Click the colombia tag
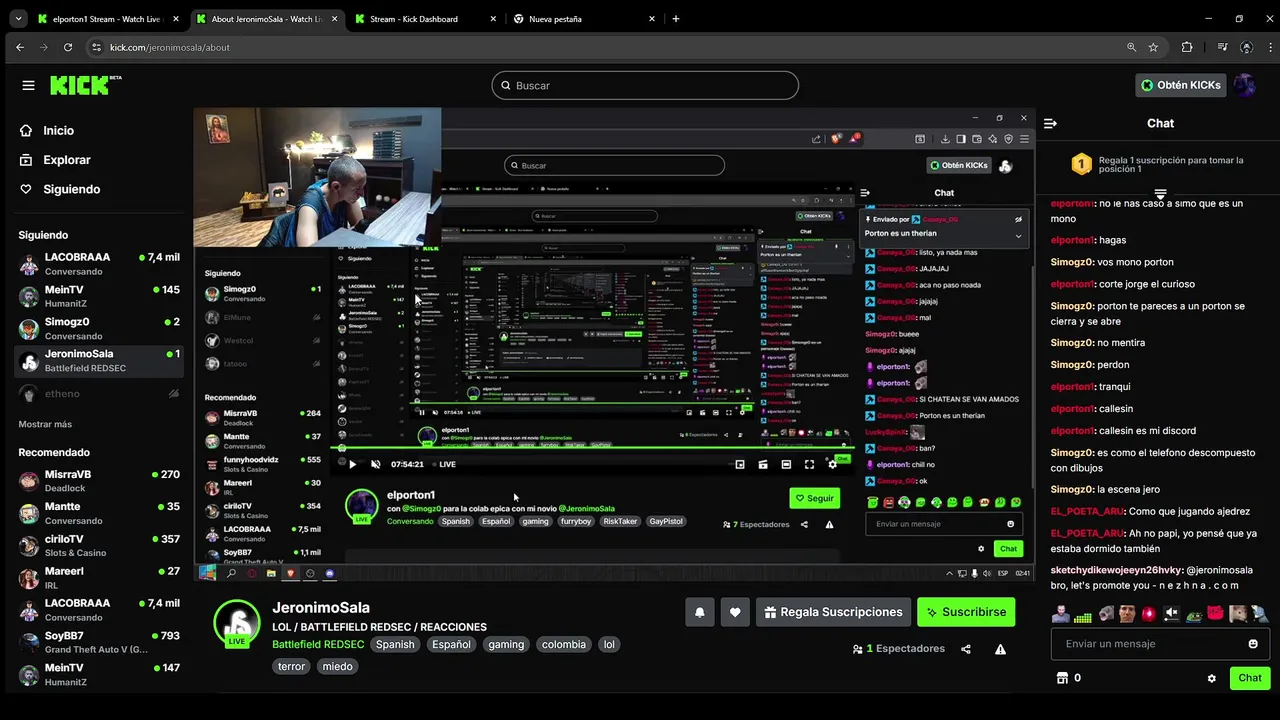 pyautogui.click(x=564, y=644)
